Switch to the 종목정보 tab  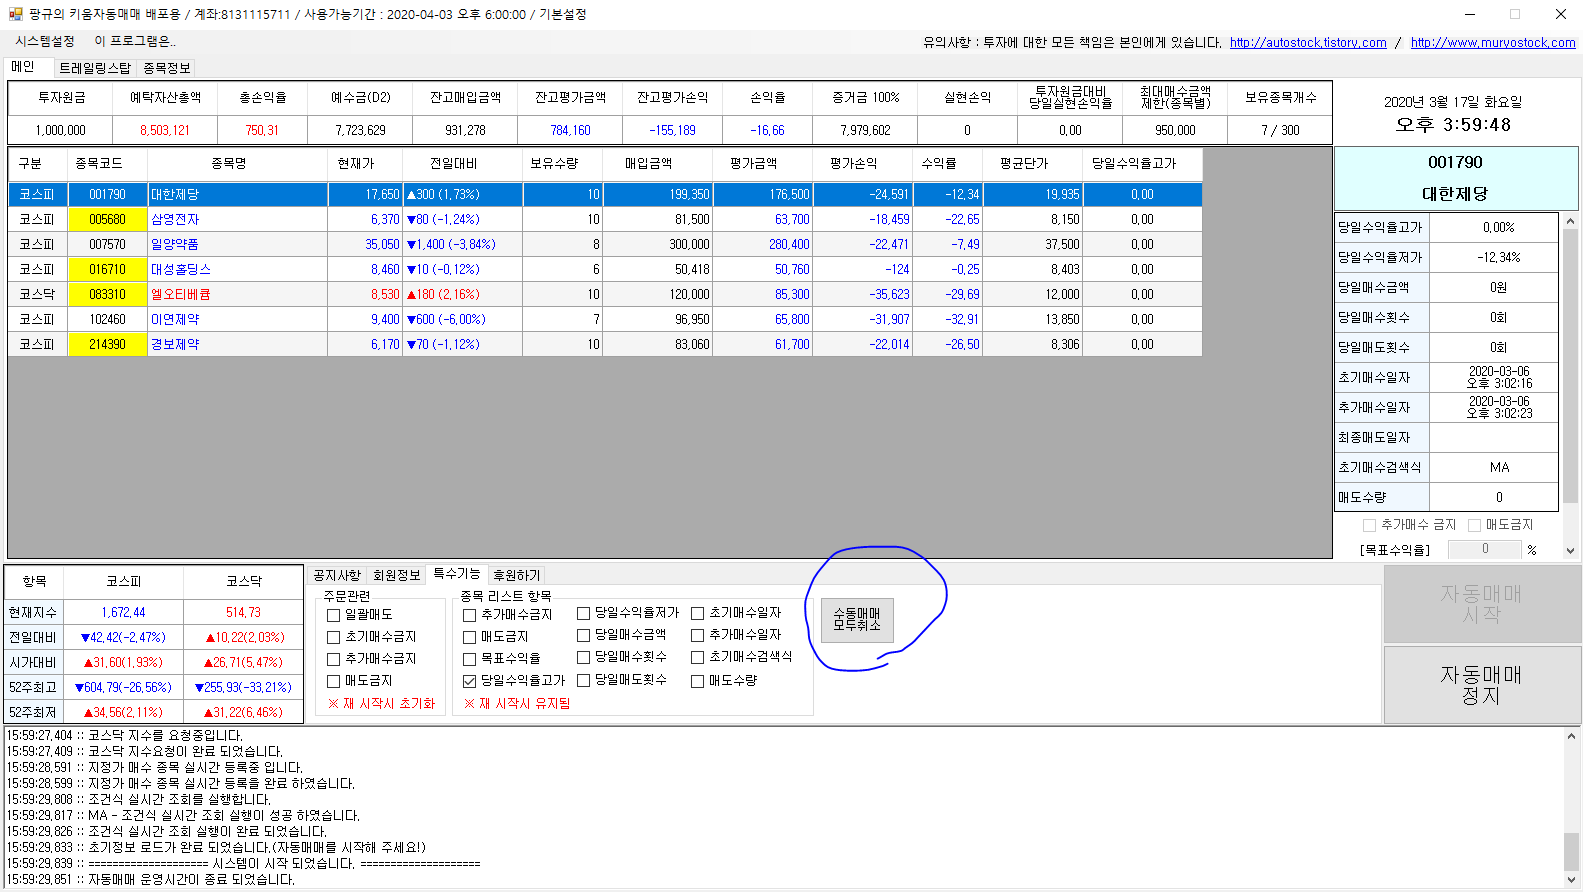click(x=166, y=68)
